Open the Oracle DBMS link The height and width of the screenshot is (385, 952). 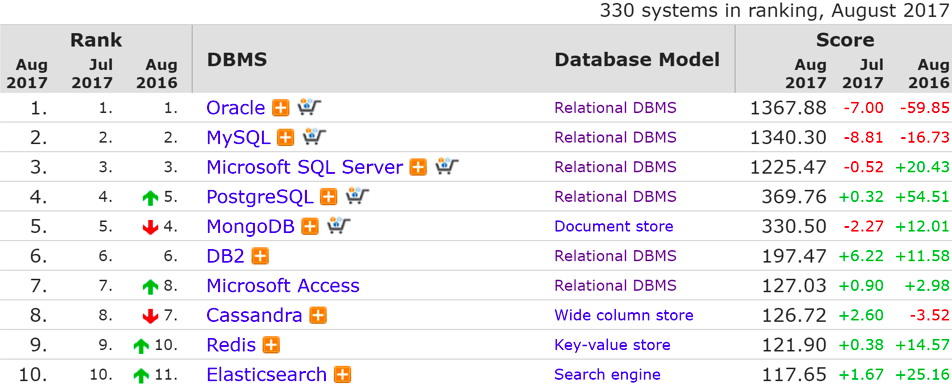pyautogui.click(x=236, y=108)
